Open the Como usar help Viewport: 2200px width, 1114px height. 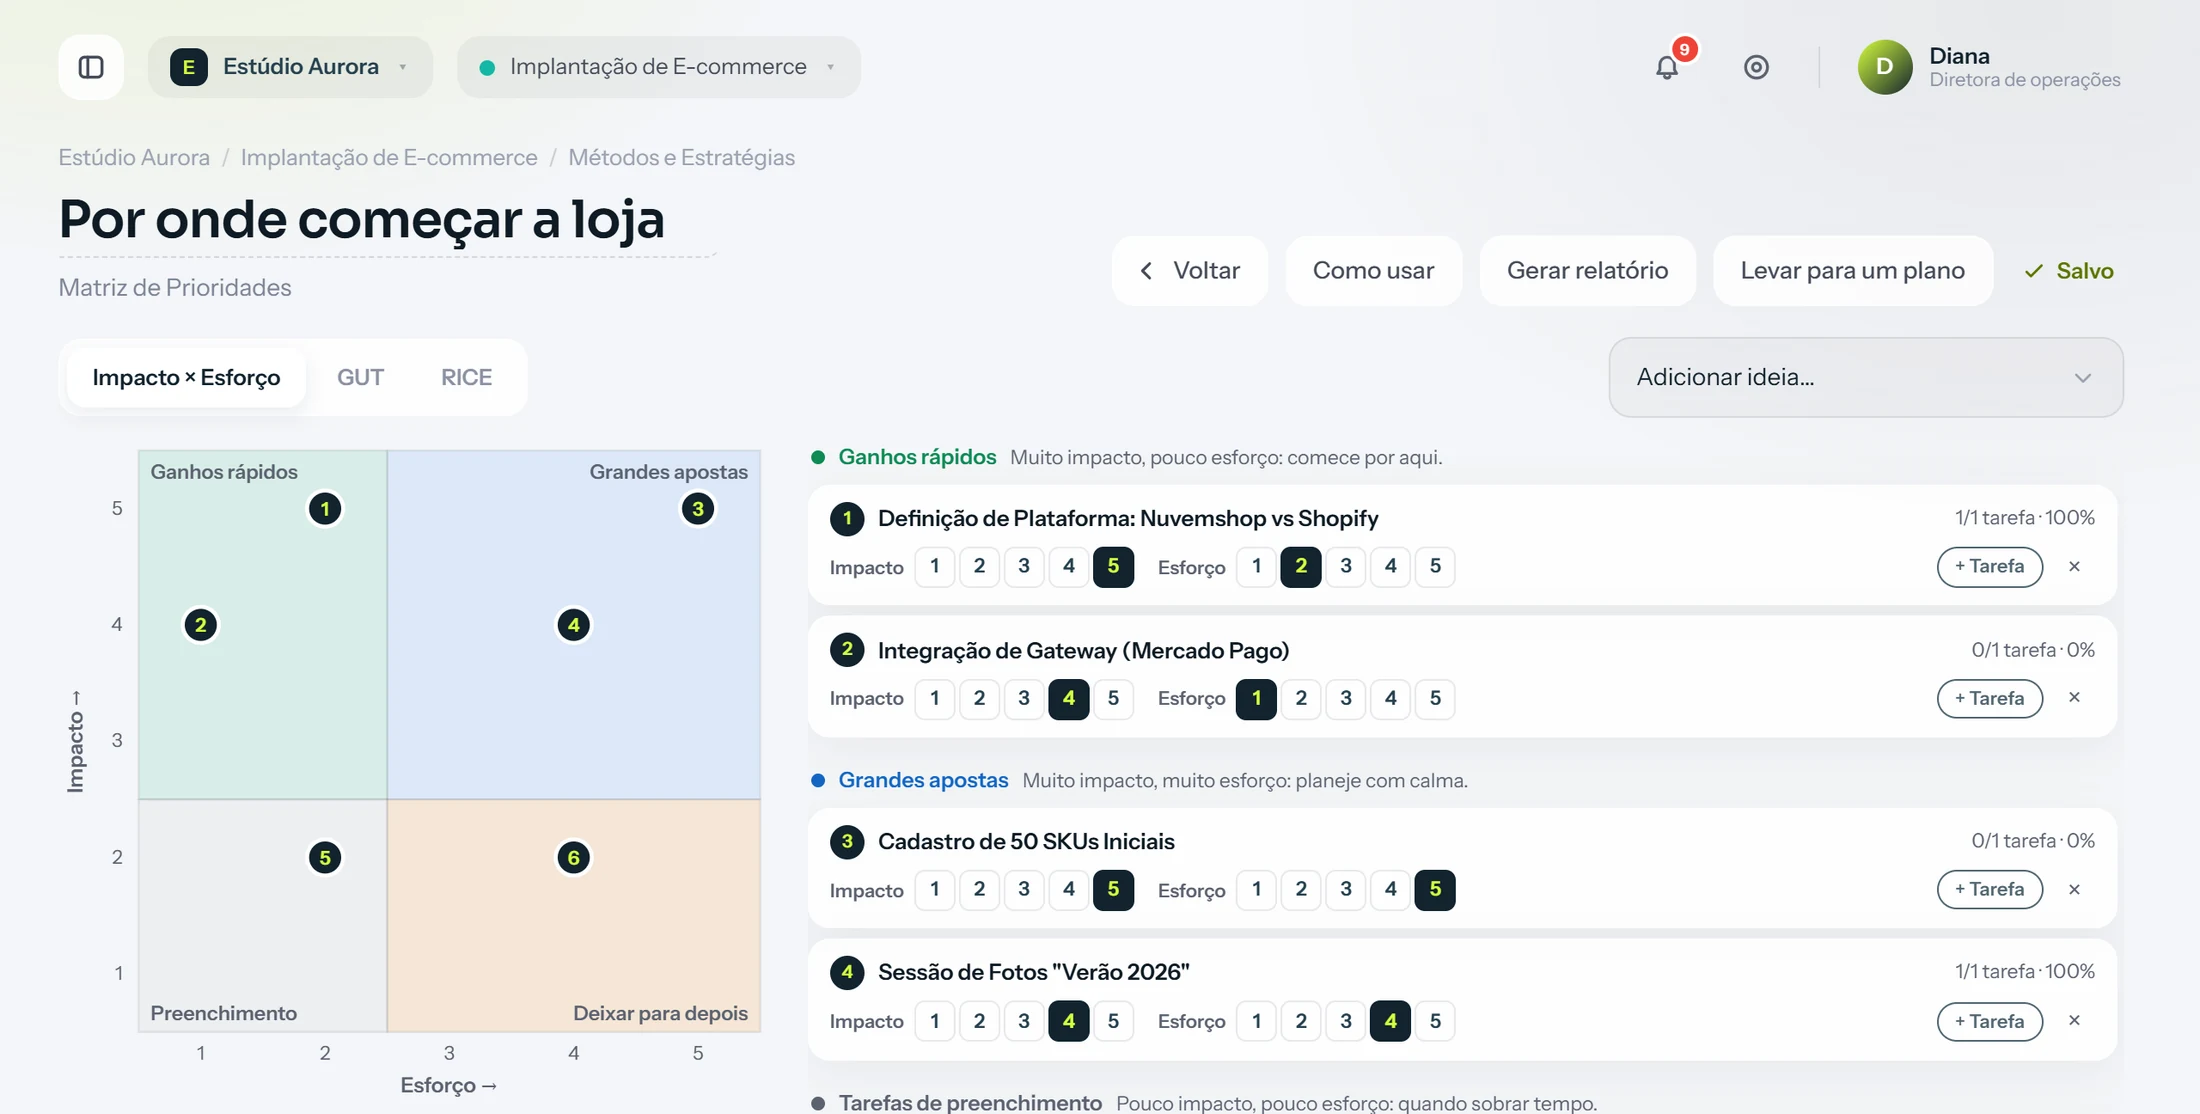click(1374, 271)
